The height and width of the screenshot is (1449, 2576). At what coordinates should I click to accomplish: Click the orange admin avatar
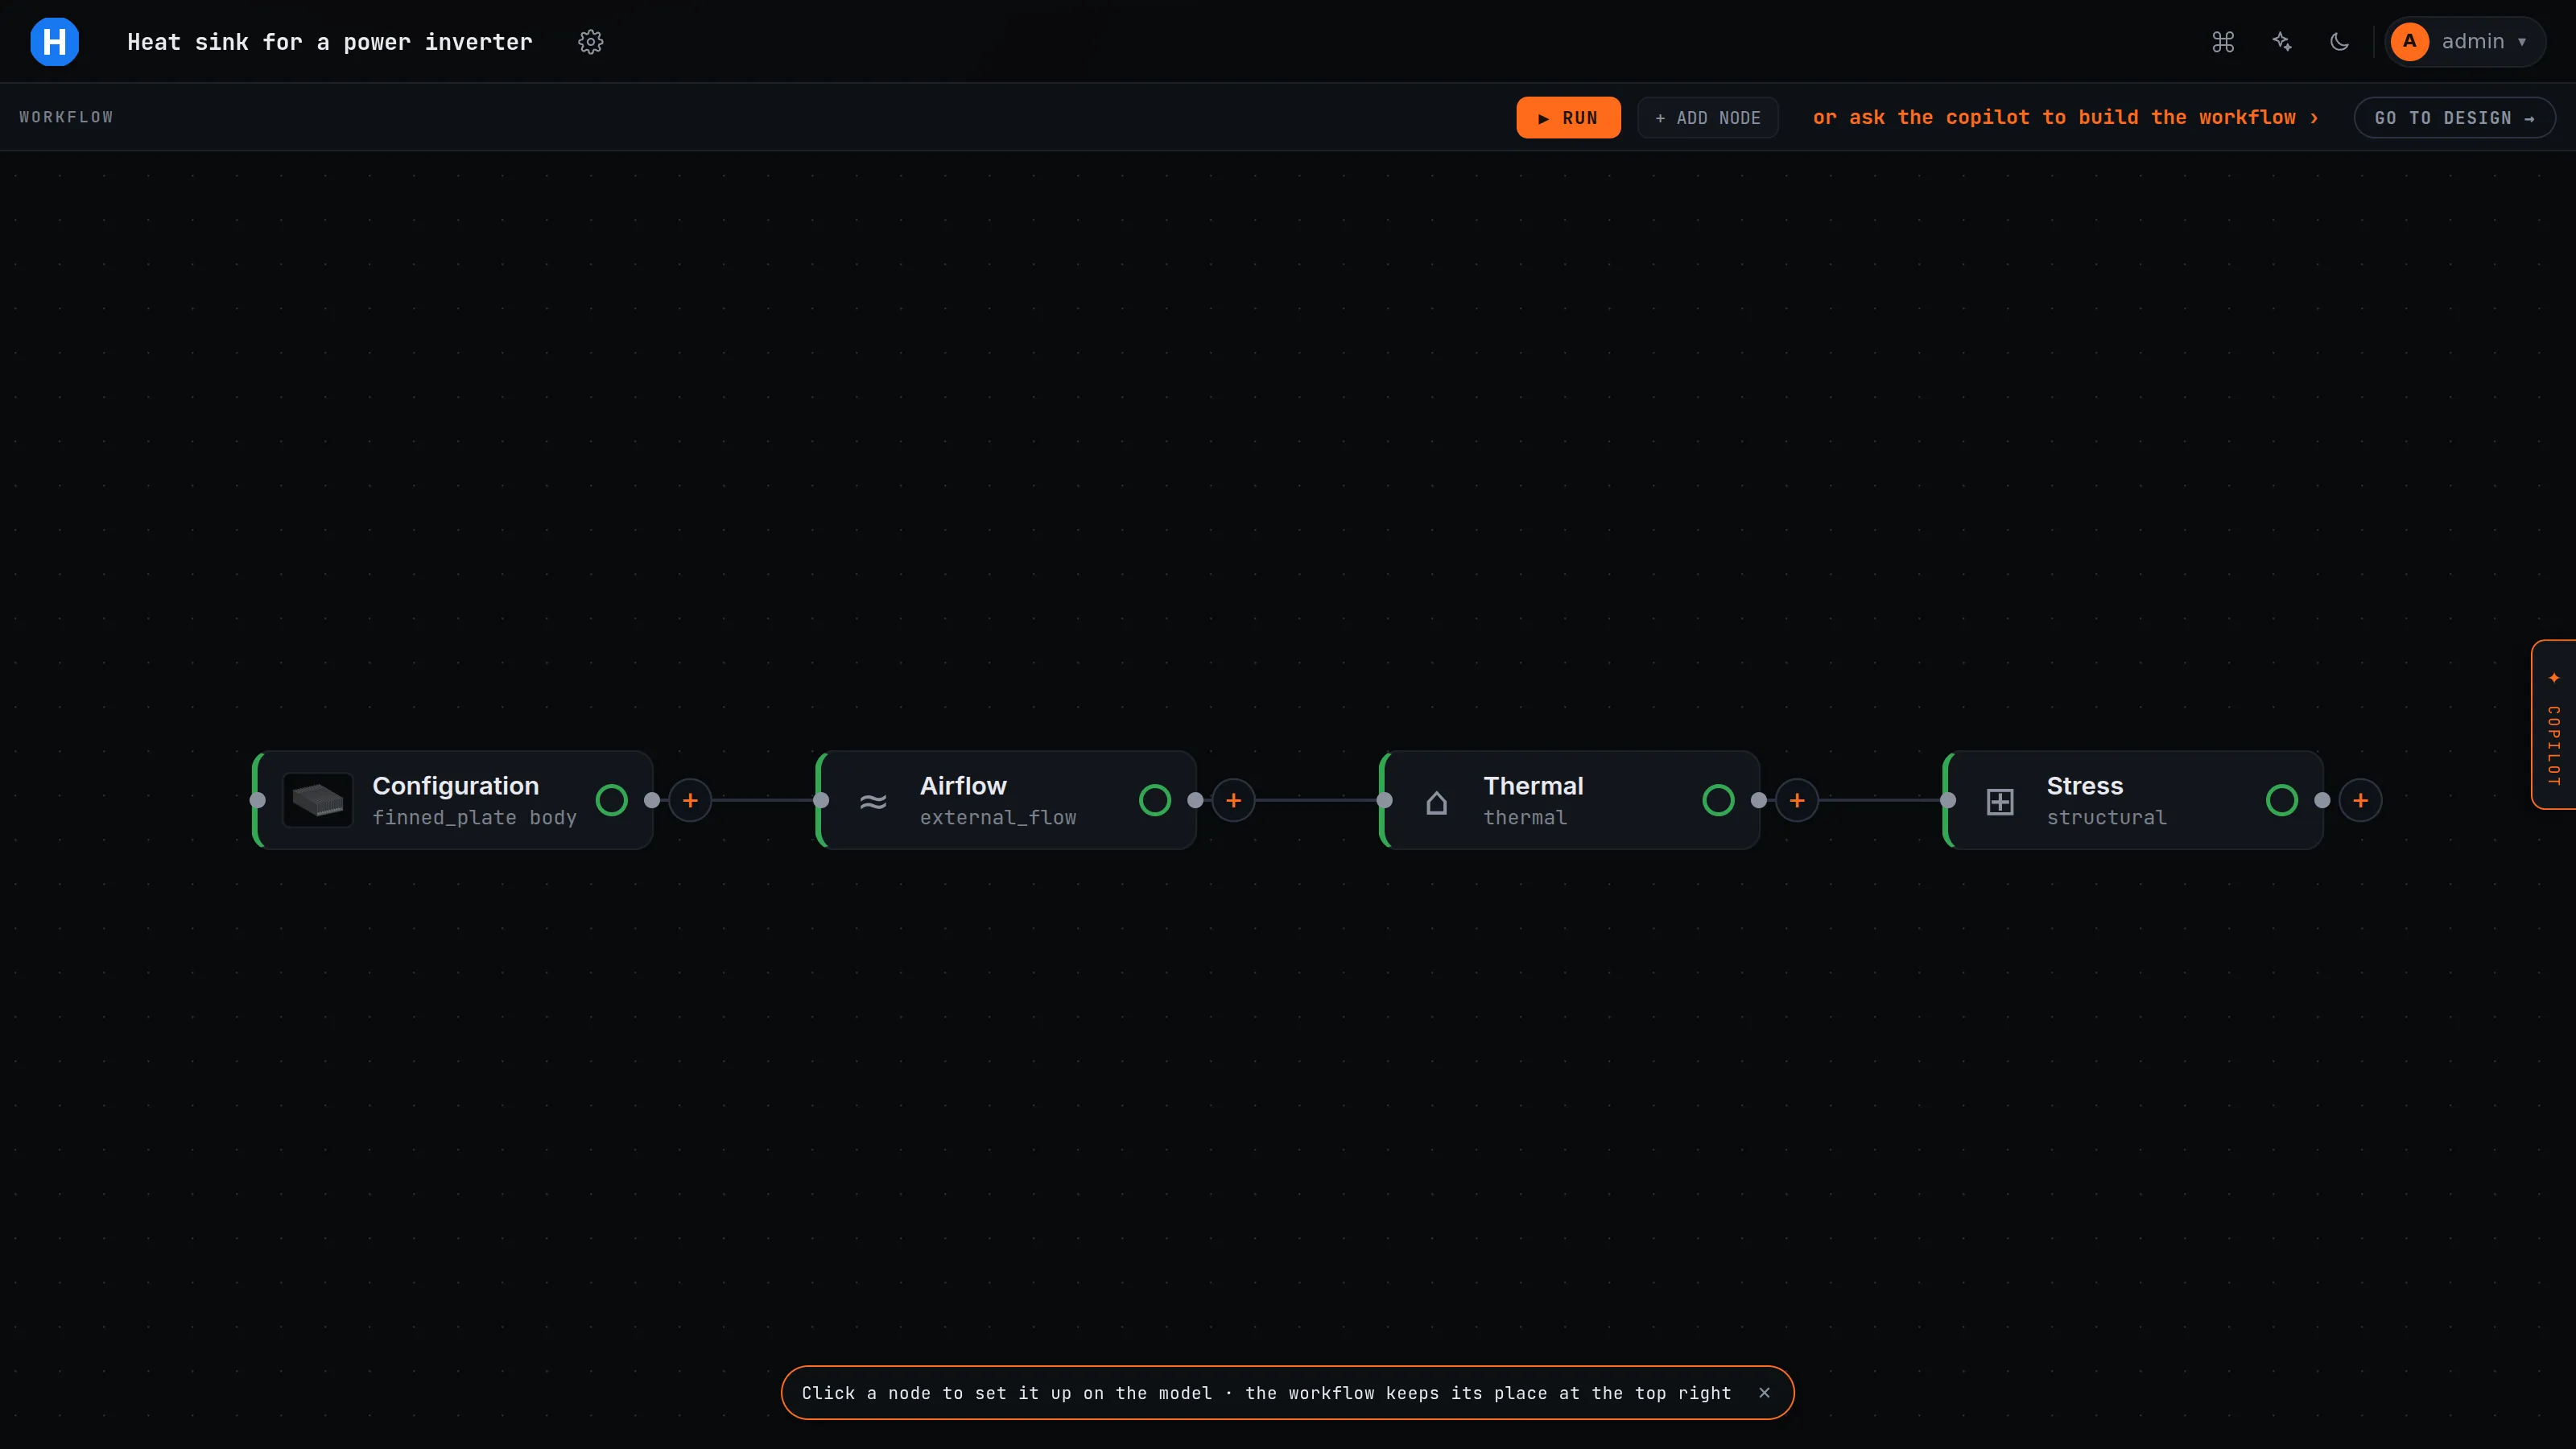pos(2410,42)
